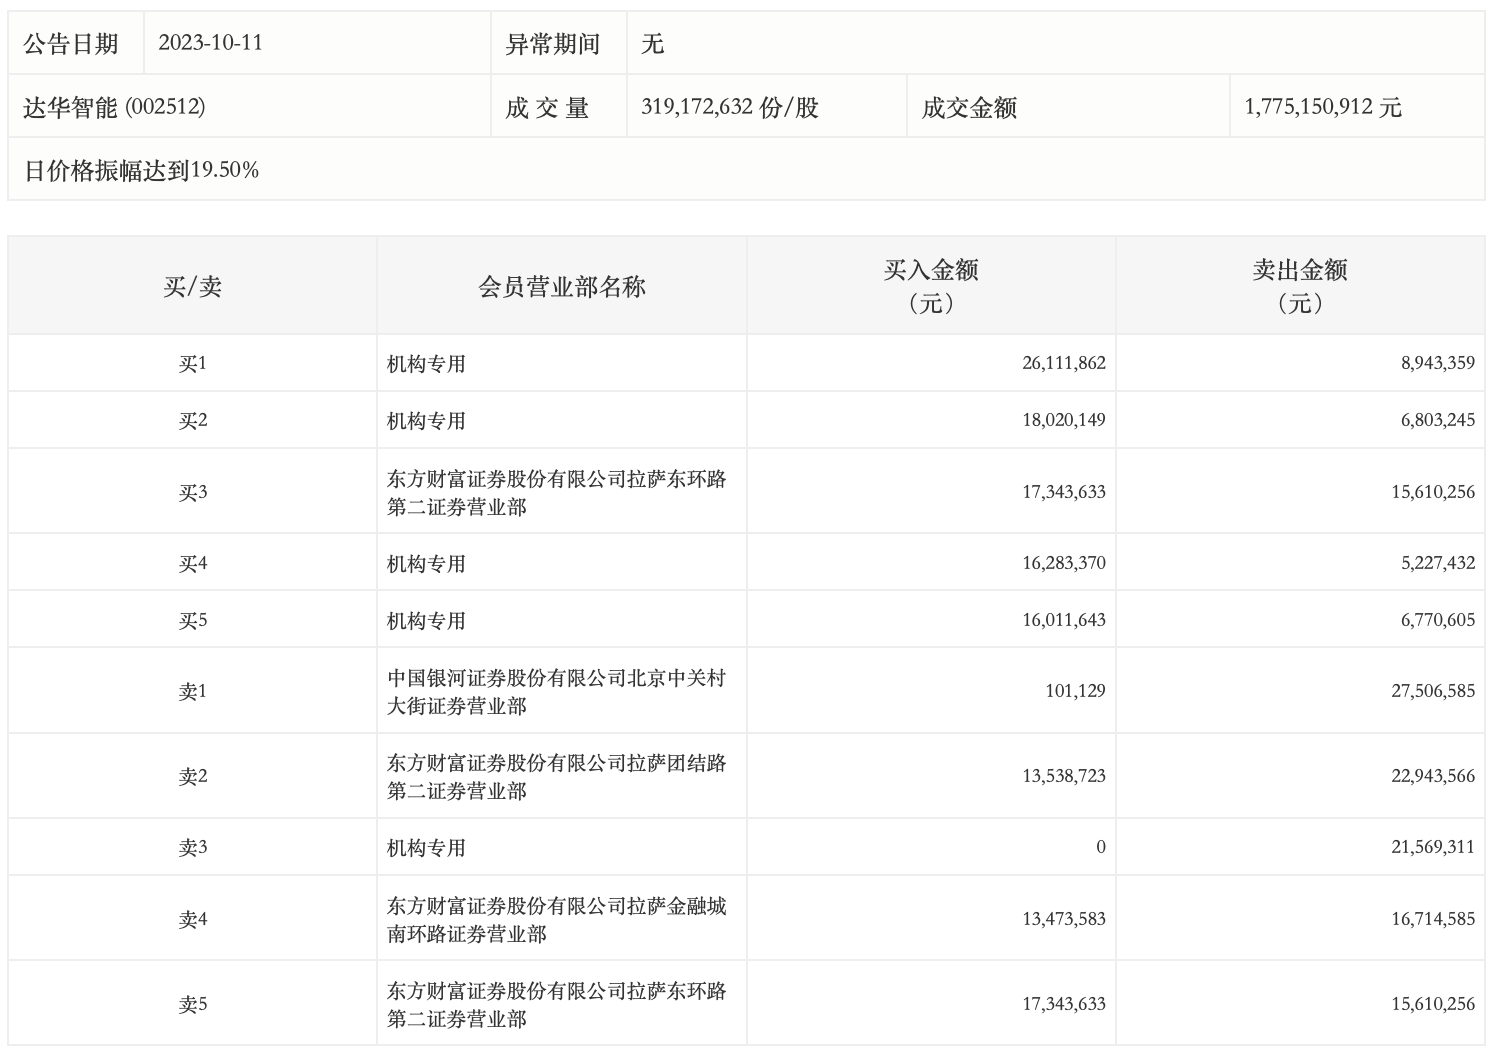Click the announcement date 2023-10-11
Image resolution: width=1496 pixels, height=1062 pixels.
(210, 43)
